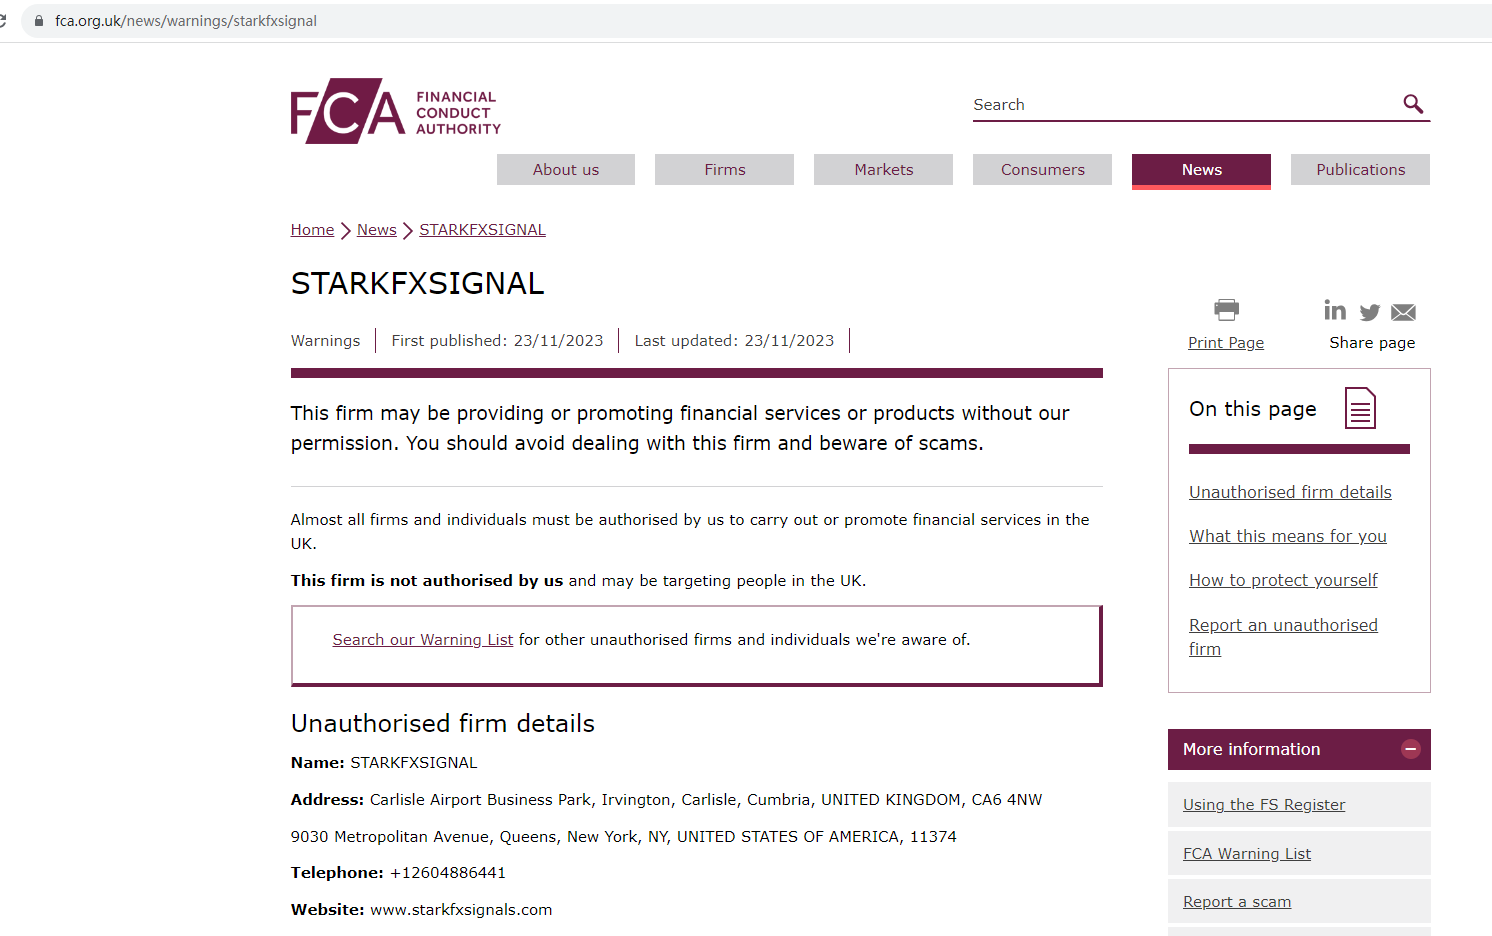Jump to How to protect yourself section
The image size is (1492, 936).
click(1283, 580)
